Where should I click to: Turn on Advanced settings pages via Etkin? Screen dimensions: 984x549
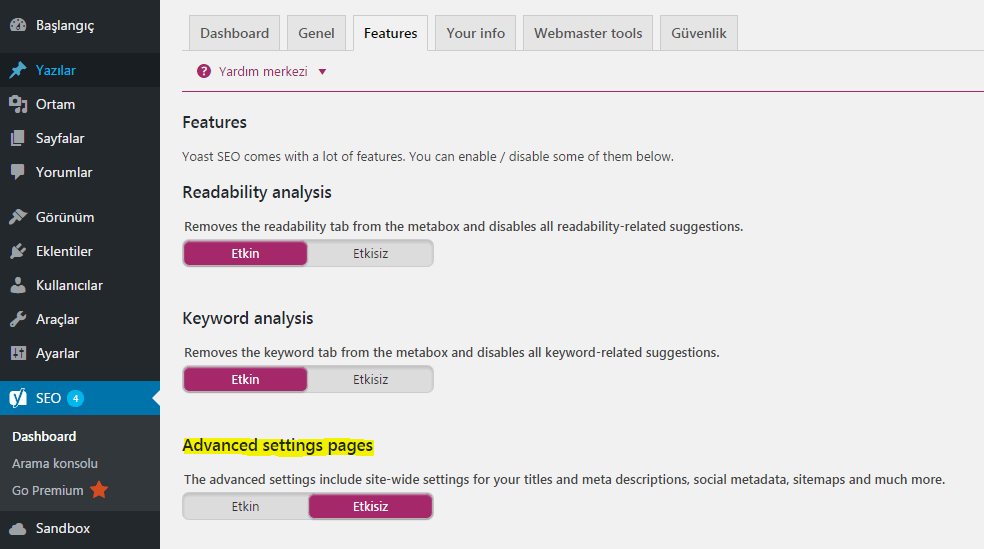tap(245, 506)
